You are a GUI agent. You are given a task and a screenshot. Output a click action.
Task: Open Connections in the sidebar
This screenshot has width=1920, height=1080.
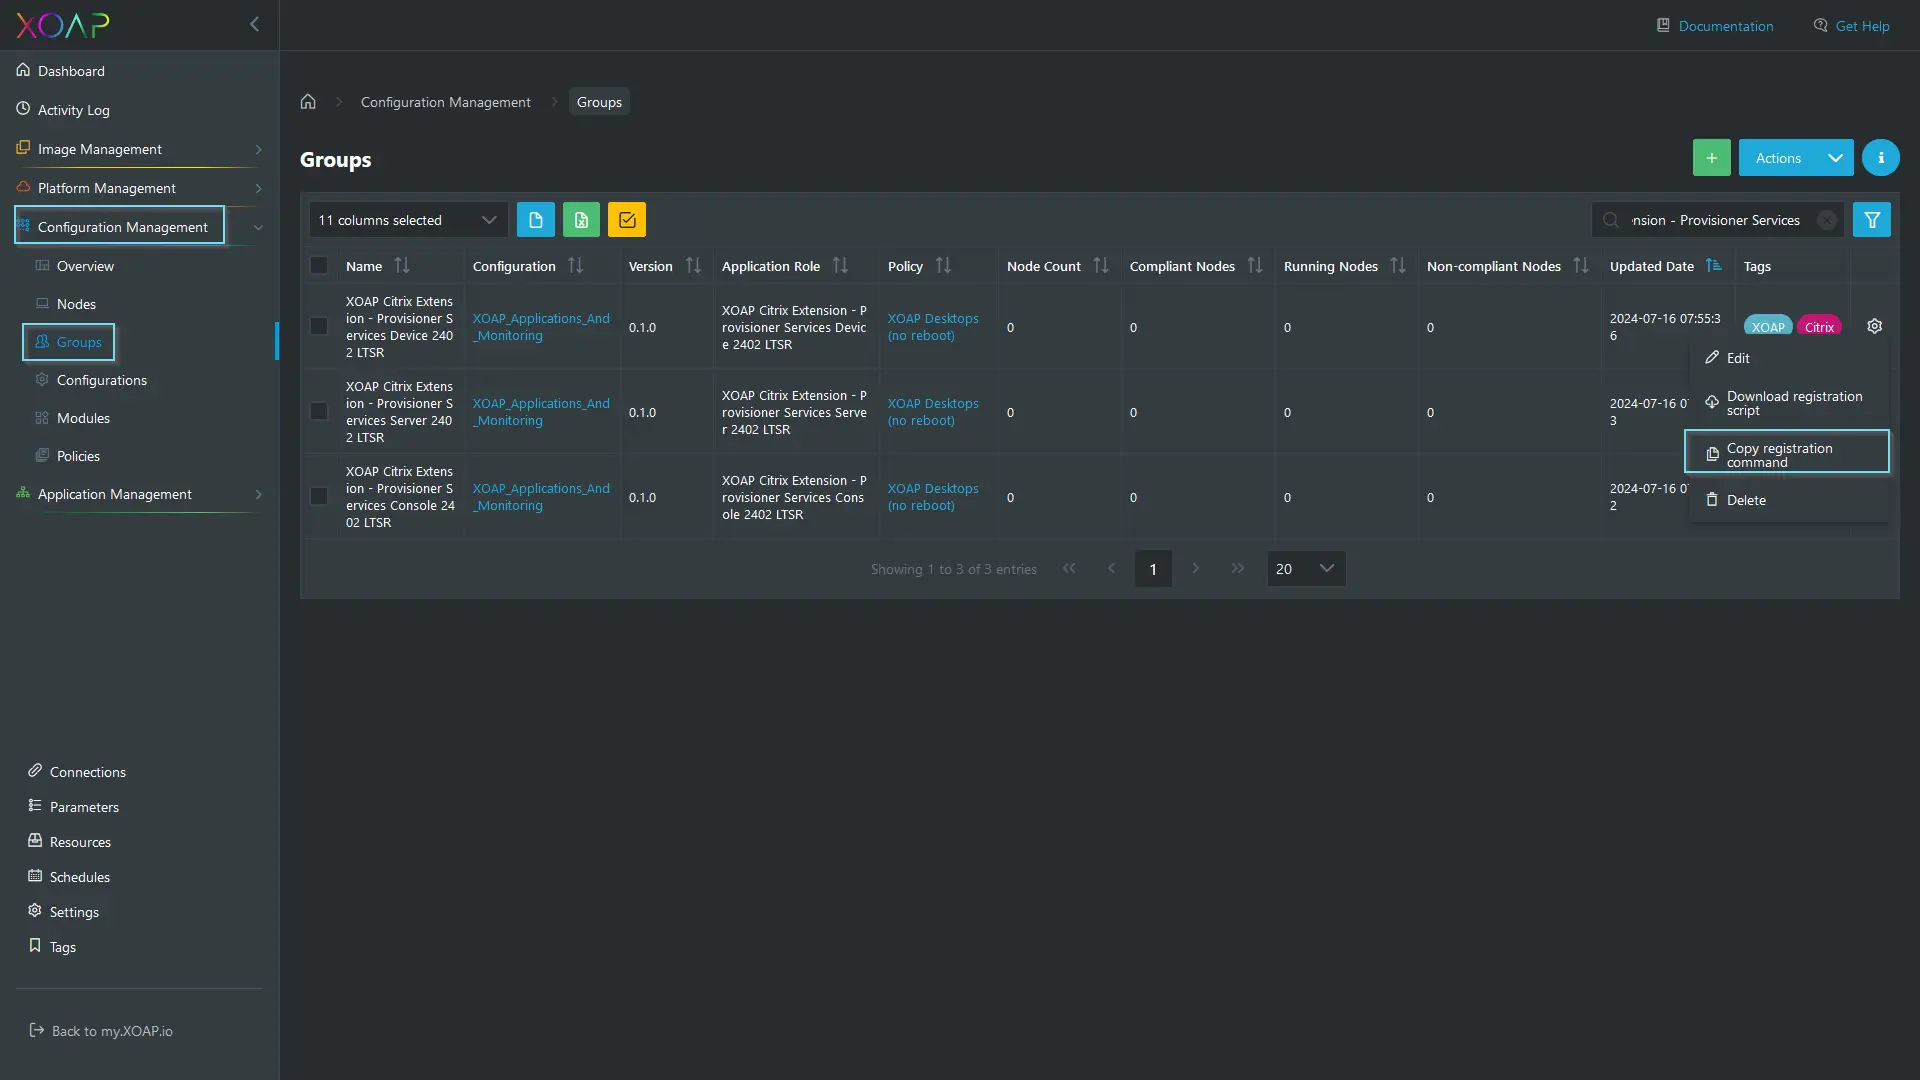point(87,772)
